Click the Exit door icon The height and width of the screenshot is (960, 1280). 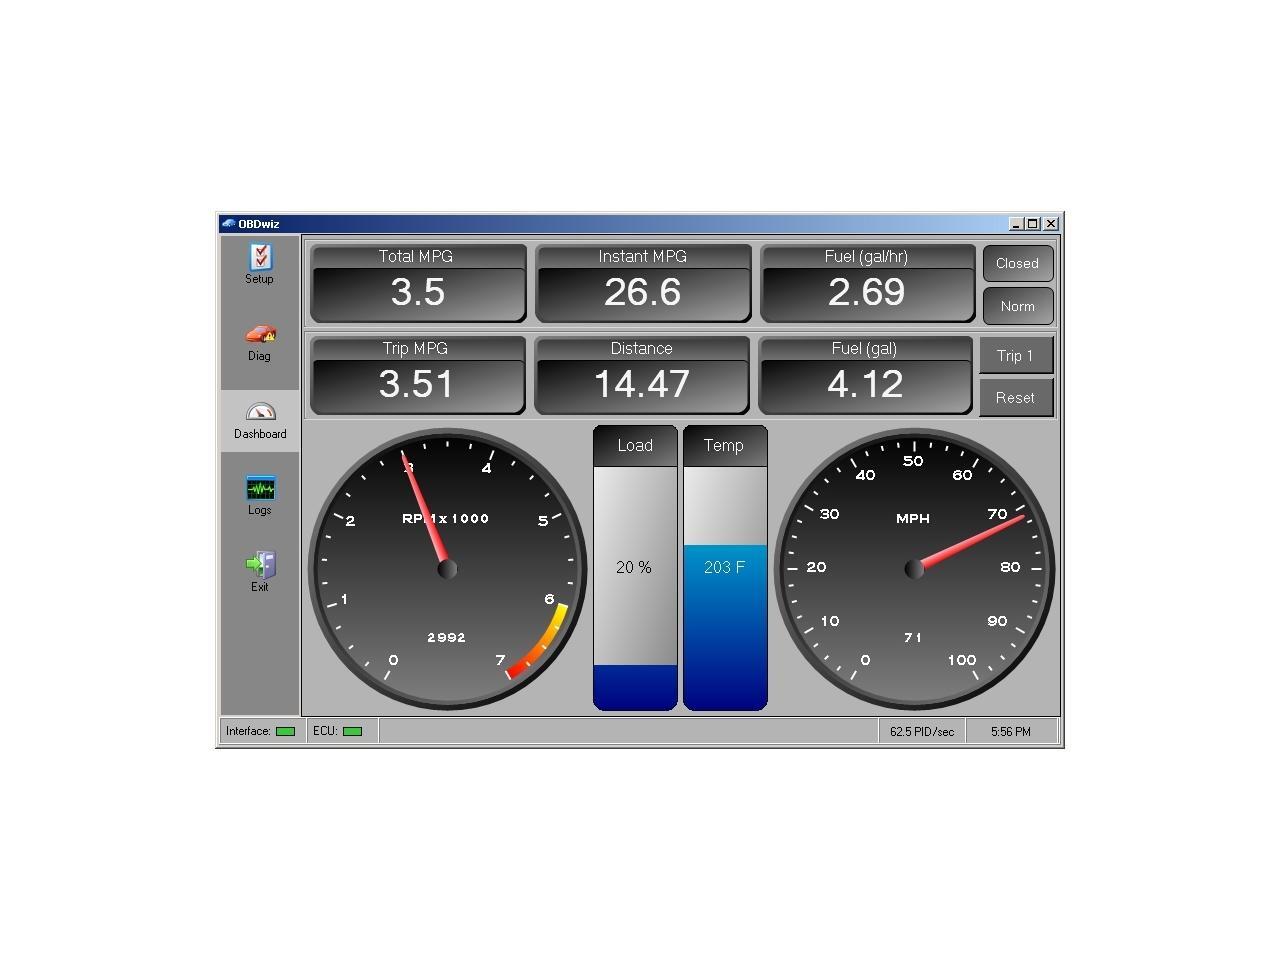click(260, 565)
